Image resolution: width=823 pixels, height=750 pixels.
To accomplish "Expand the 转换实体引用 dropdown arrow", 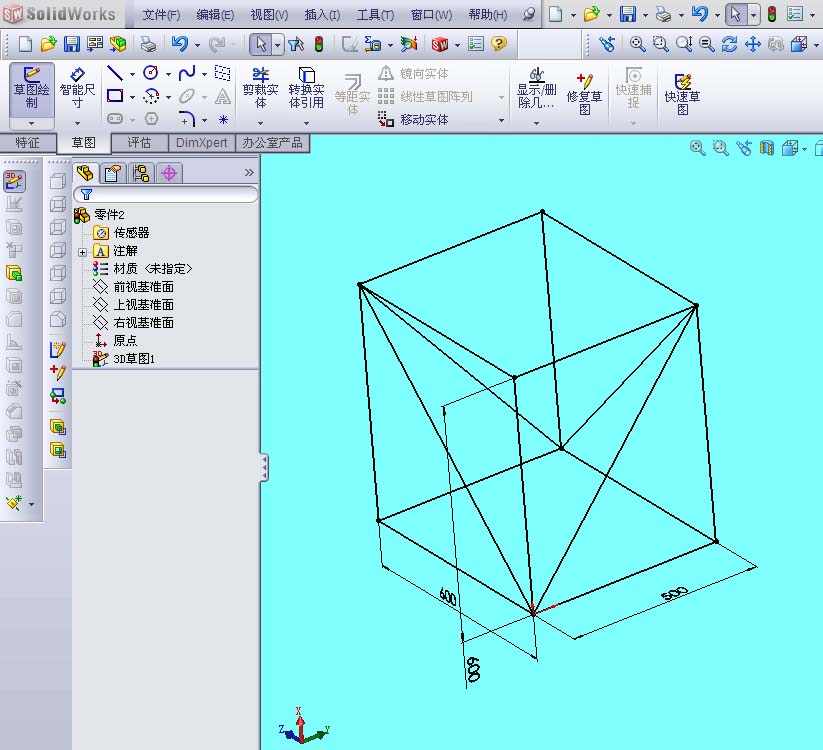I will click(306, 123).
